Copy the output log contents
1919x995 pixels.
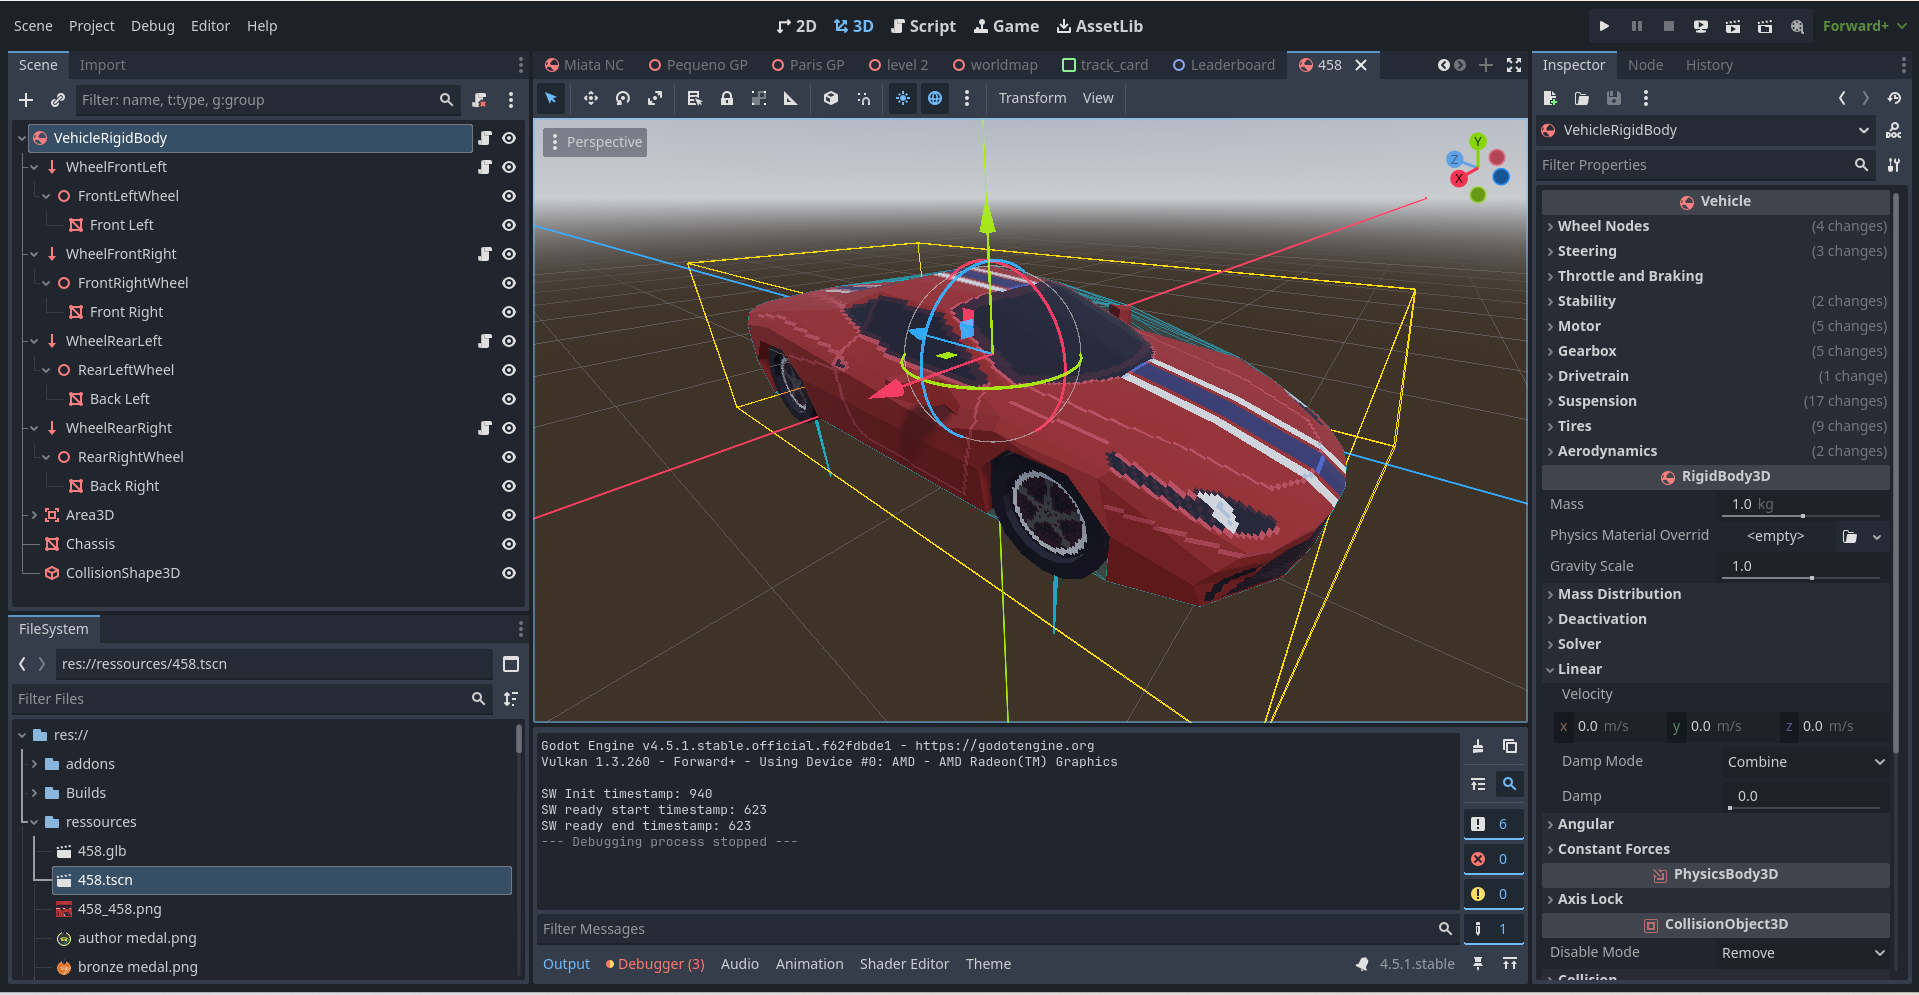(x=1510, y=746)
